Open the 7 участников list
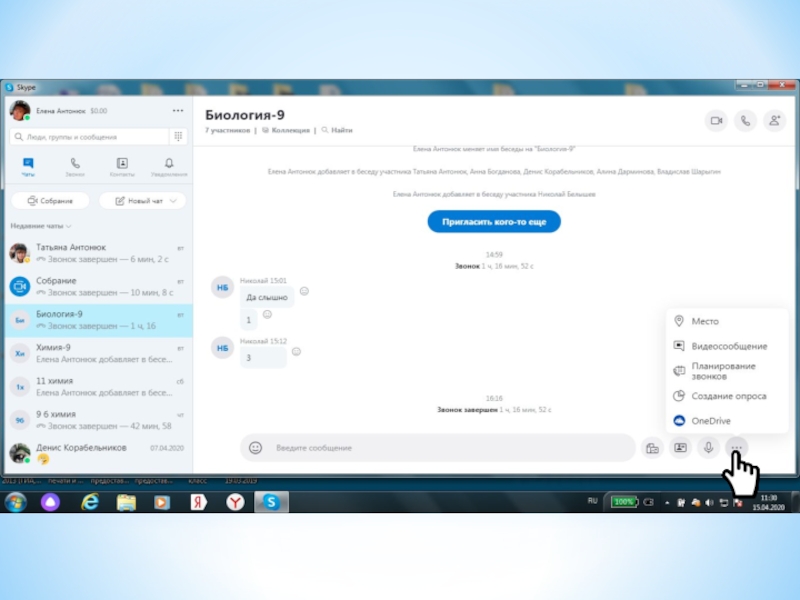 tap(228, 130)
